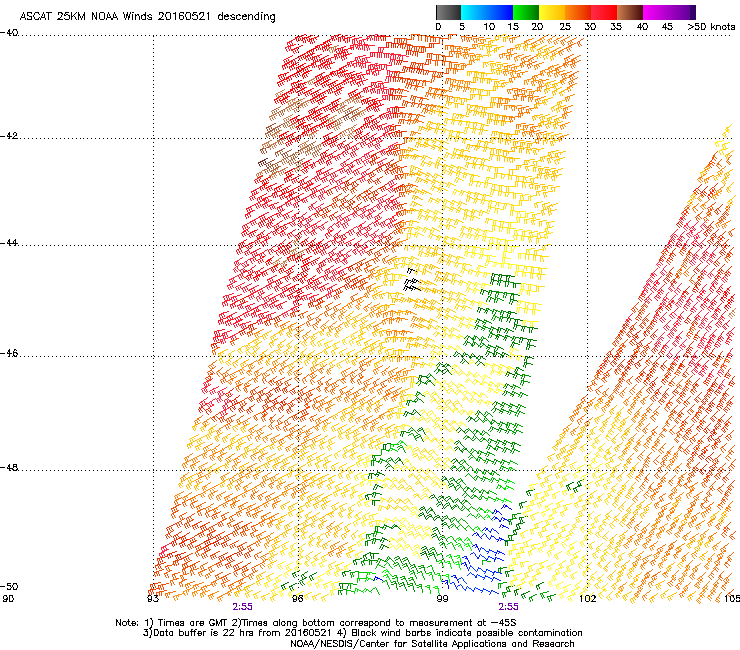Click the '2:55' time label near longitude 96

[x=243, y=607]
